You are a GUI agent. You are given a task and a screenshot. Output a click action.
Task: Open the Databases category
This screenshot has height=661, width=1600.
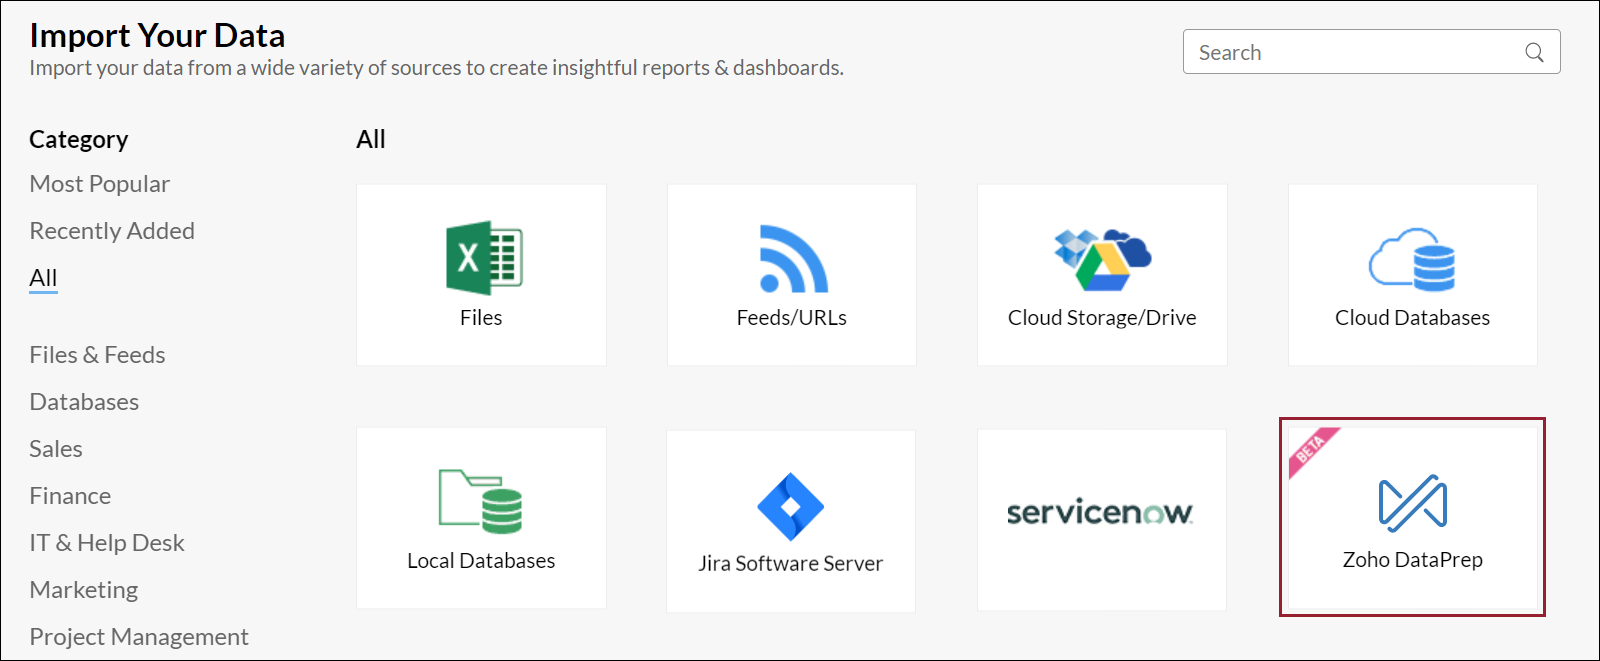(x=84, y=401)
